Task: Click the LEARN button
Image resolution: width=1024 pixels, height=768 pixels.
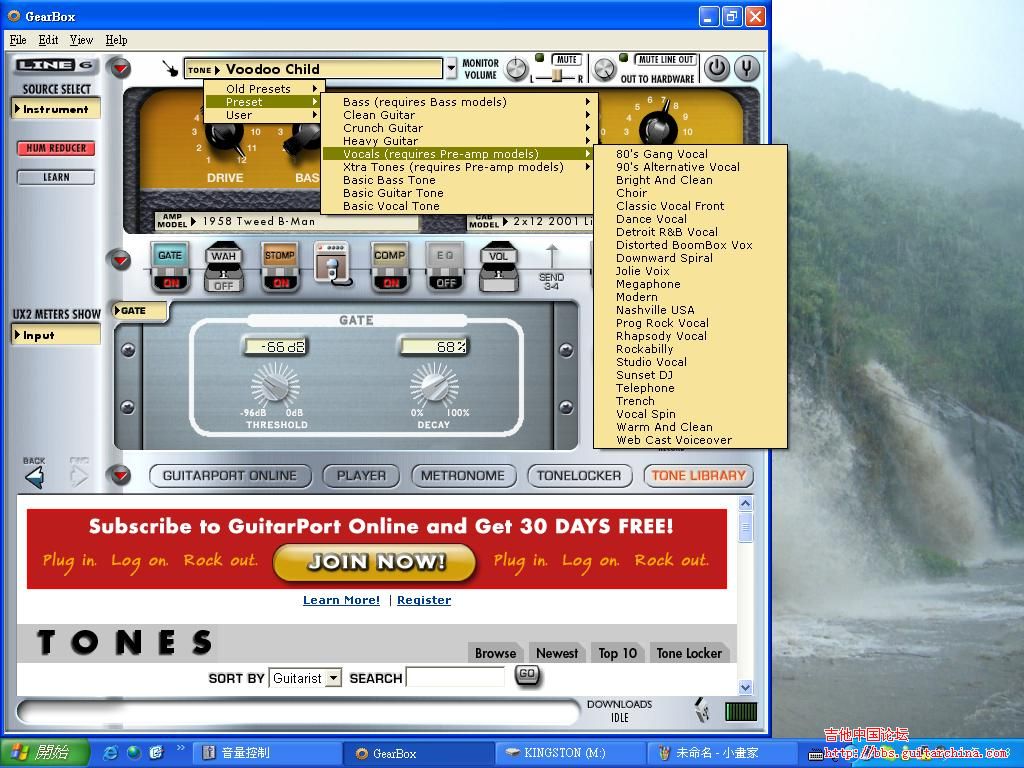Action: pyautogui.click(x=56, y=177)
